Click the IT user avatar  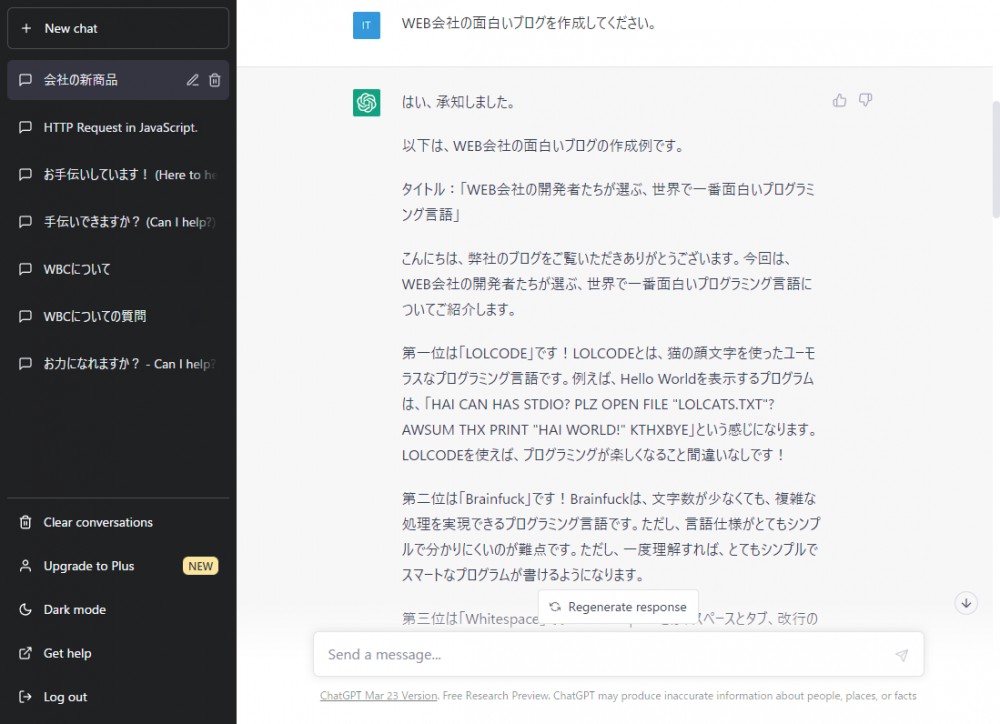click(366, 25)
